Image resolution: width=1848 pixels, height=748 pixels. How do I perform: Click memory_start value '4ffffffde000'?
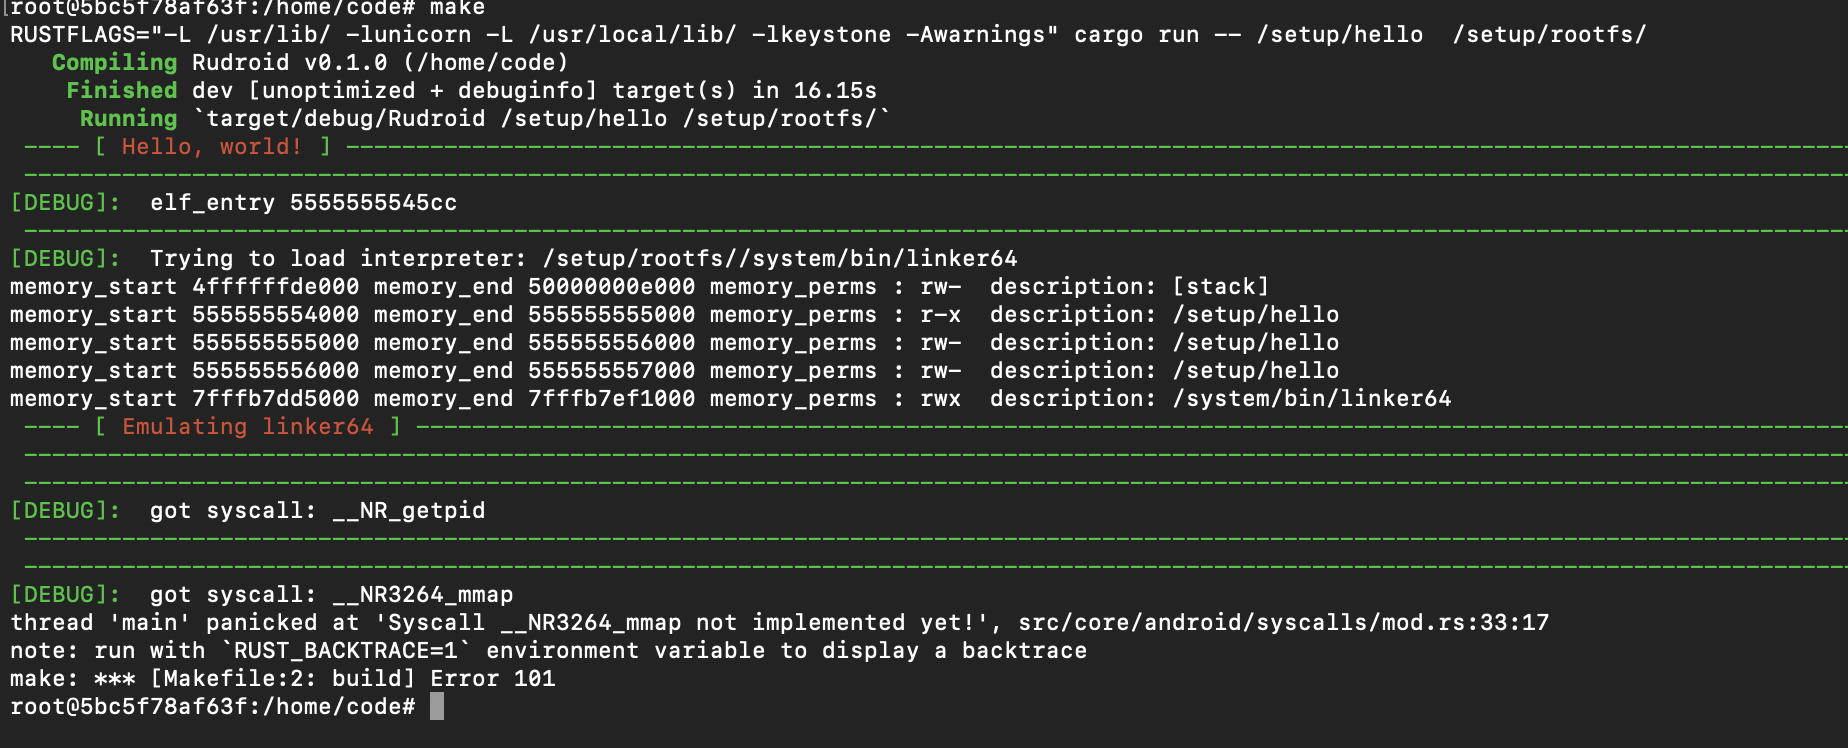276,286
